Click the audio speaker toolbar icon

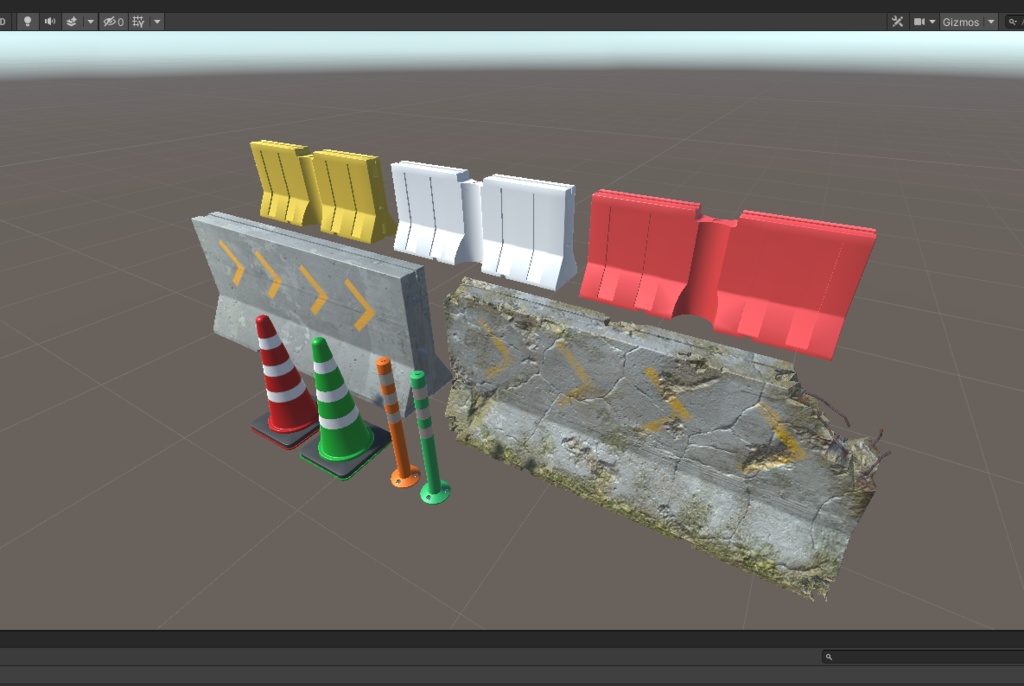click(50, 21)
